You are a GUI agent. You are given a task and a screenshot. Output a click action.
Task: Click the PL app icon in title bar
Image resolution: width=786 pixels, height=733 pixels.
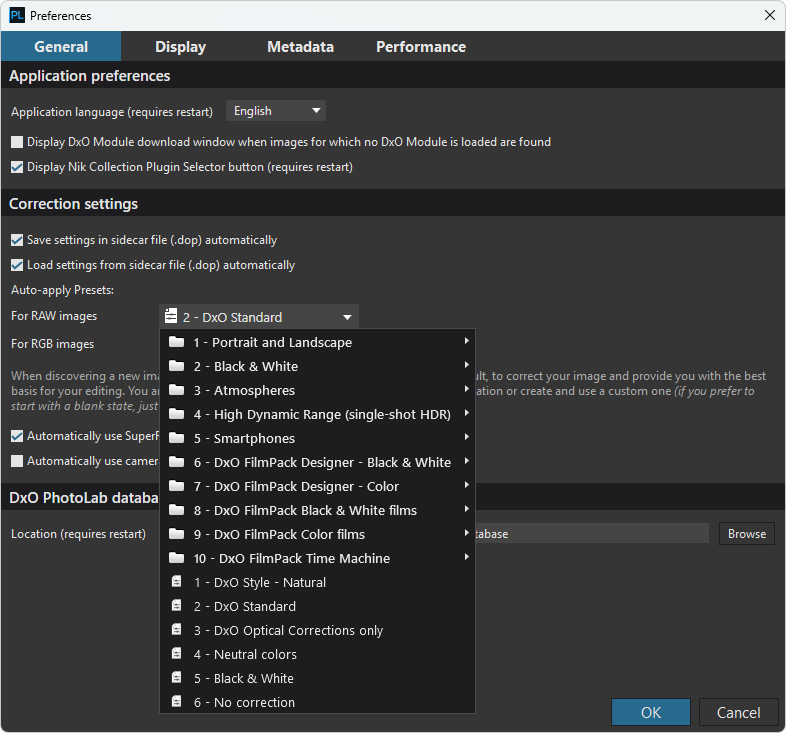[17, 16]
